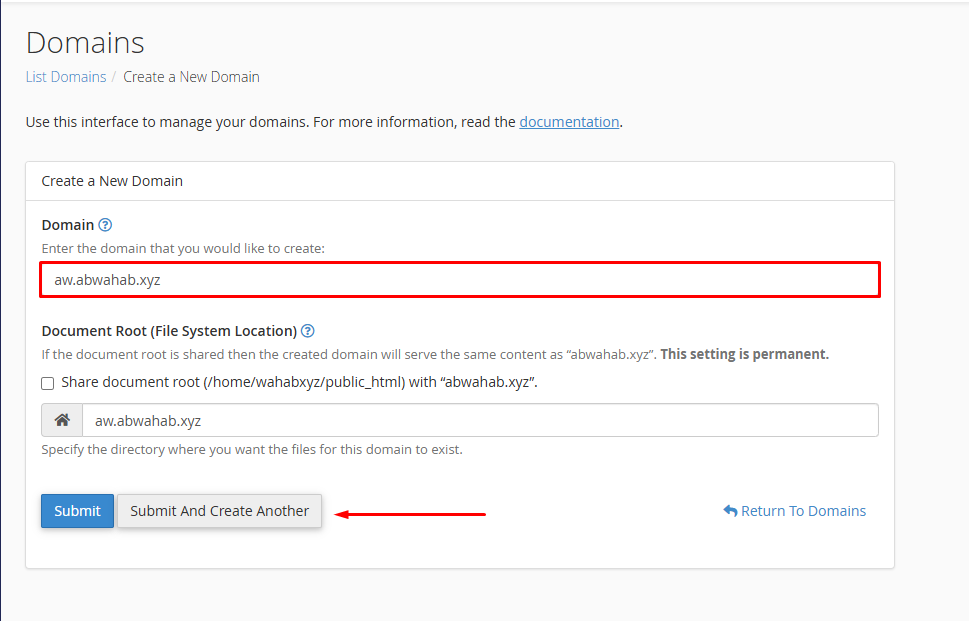This screenshot has height=621, width=969.
Task: Select the 'Create a New Domain' breadcrumb item
Action: click(x=191, y=77)
